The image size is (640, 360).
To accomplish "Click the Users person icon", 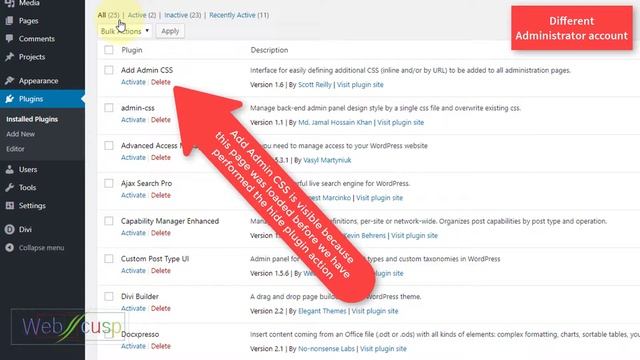I will click(10, 169).
